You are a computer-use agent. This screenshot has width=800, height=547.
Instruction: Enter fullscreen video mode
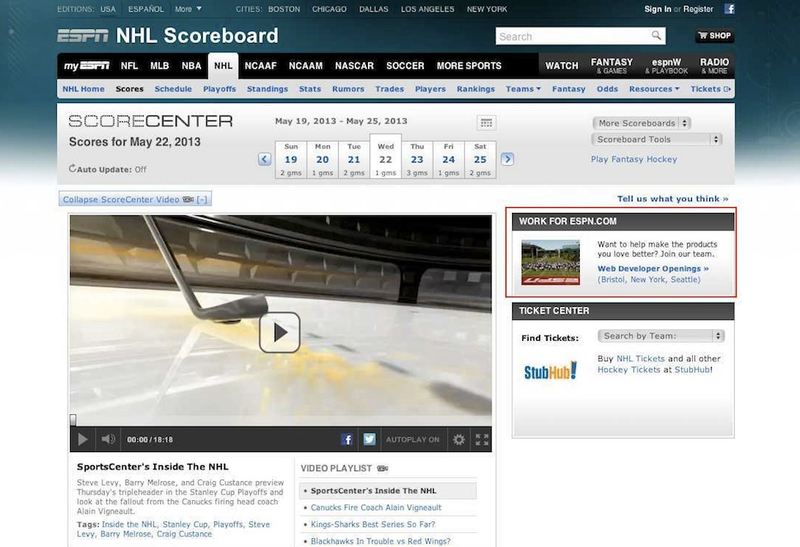click(x=482, y=439)
